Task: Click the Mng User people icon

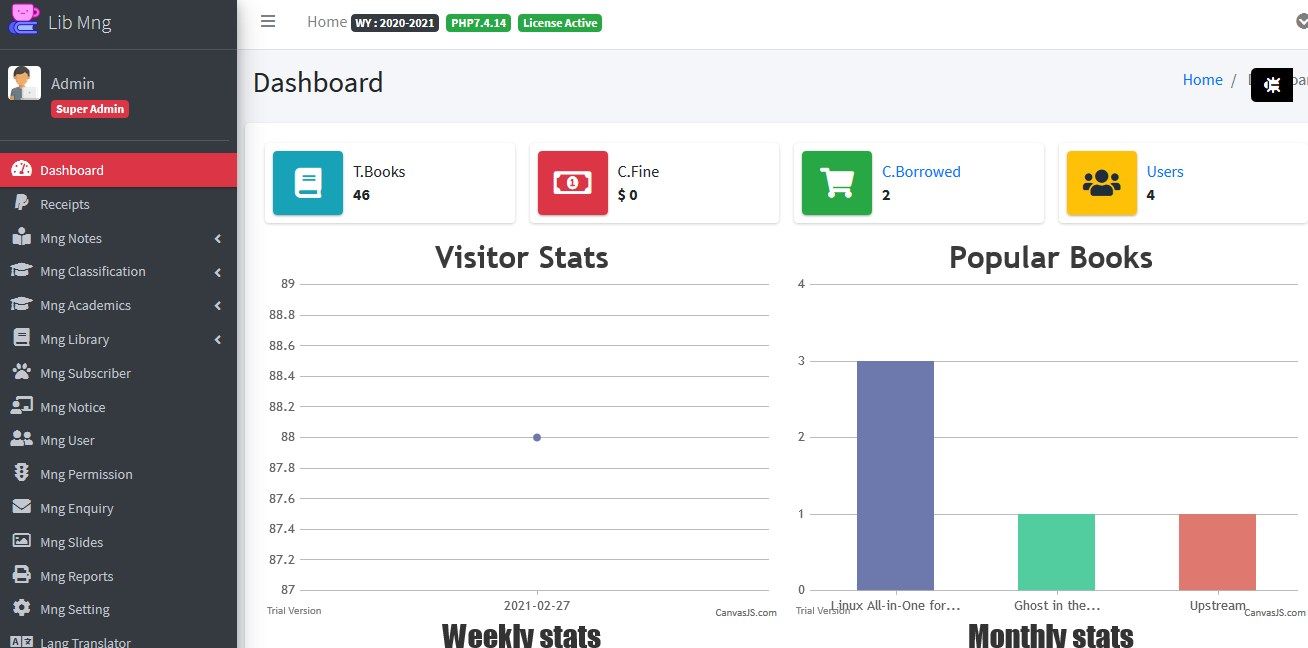Action: (x=21, y=439)
